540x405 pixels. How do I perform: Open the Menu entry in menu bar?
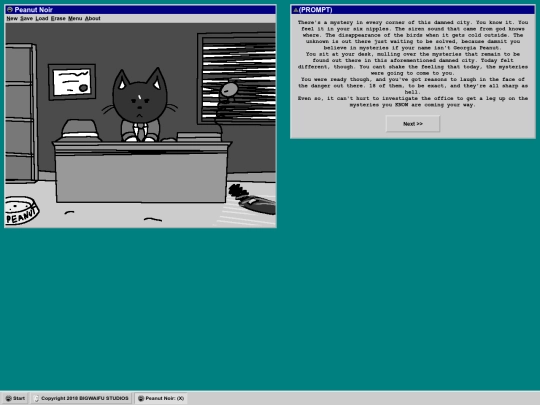point(75,19)
